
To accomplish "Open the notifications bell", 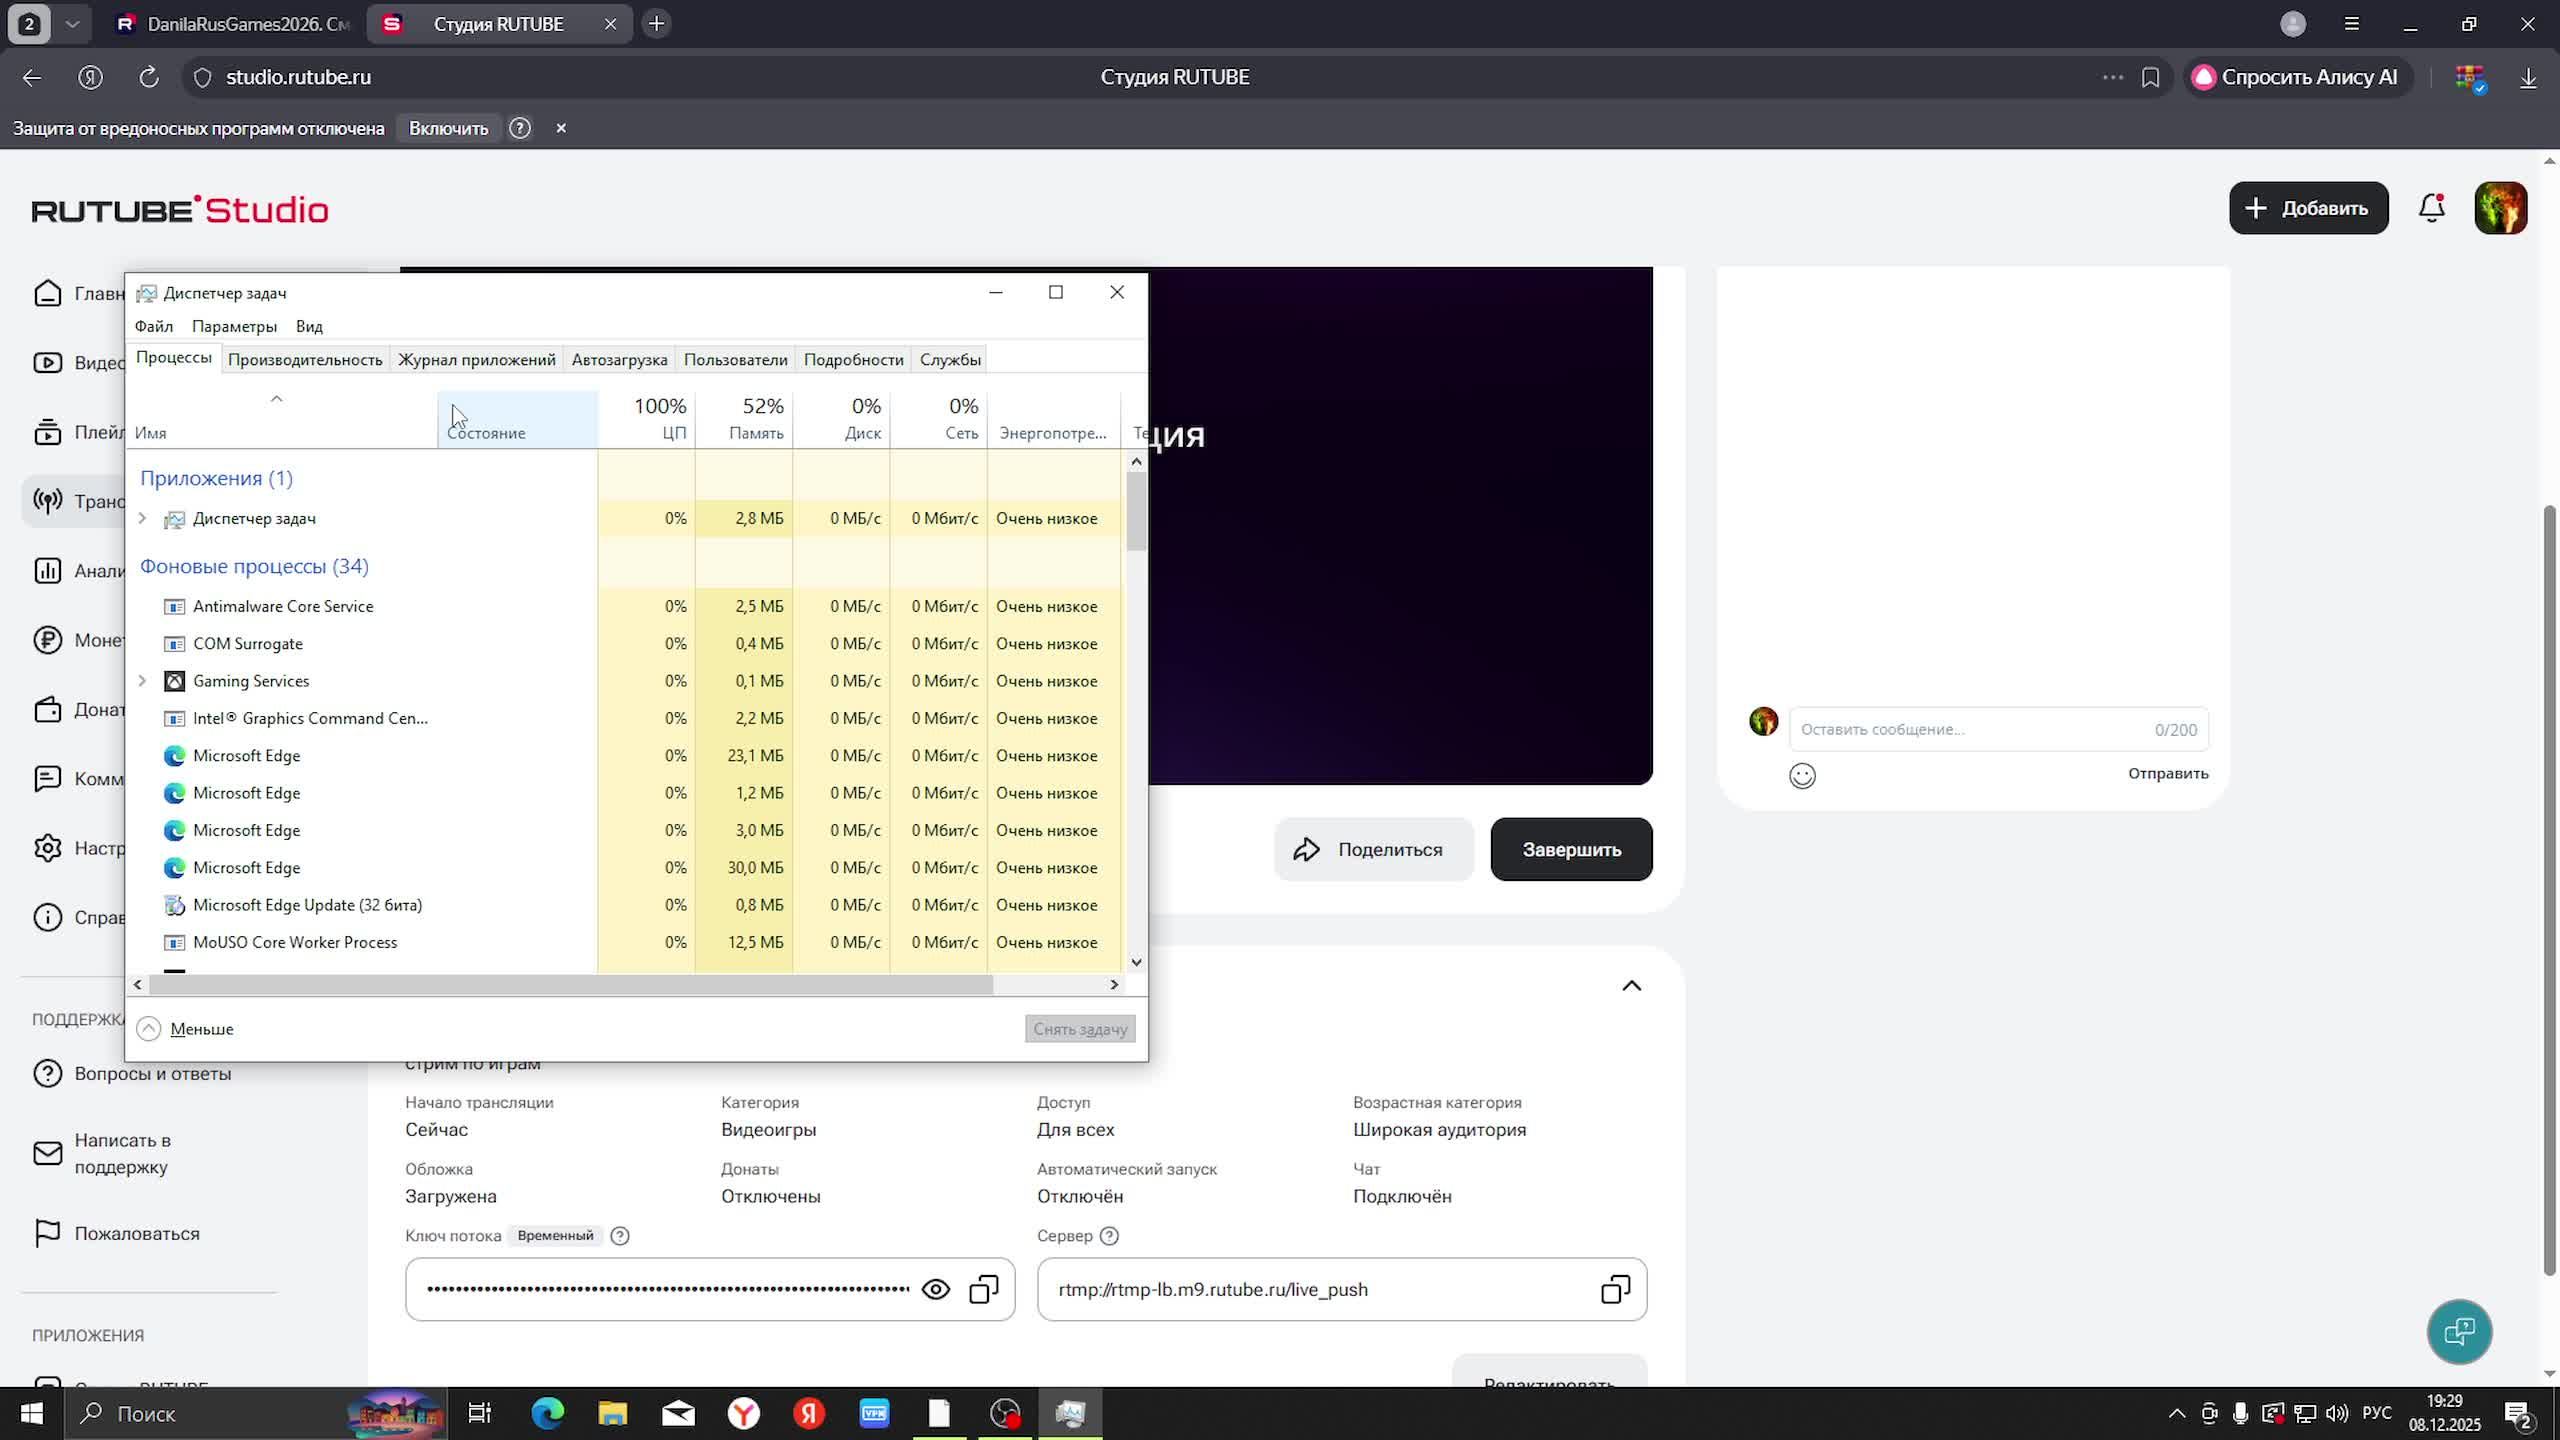I will point(2431,208).
